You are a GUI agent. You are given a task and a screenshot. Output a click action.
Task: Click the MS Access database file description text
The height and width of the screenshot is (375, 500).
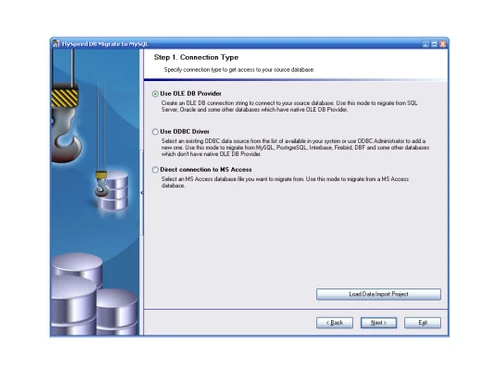pyautogui.click(x=285, y=182)
